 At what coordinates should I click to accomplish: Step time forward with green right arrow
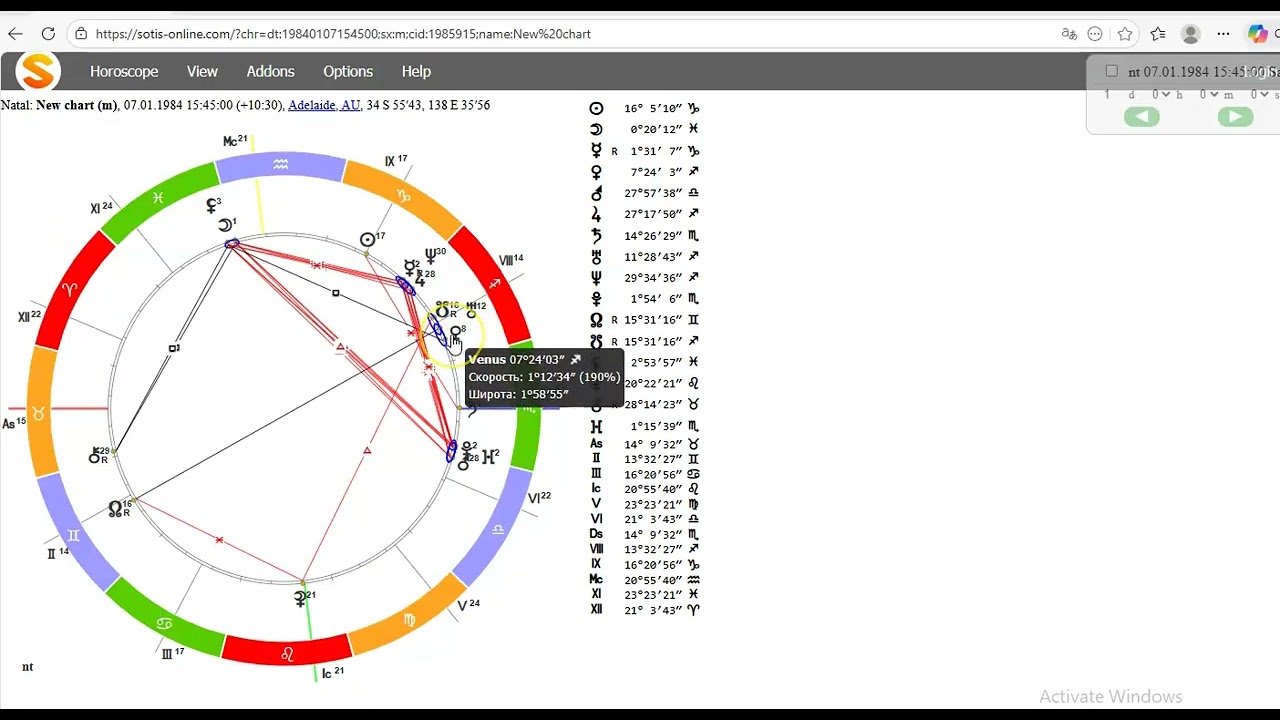coord(1235,117)
